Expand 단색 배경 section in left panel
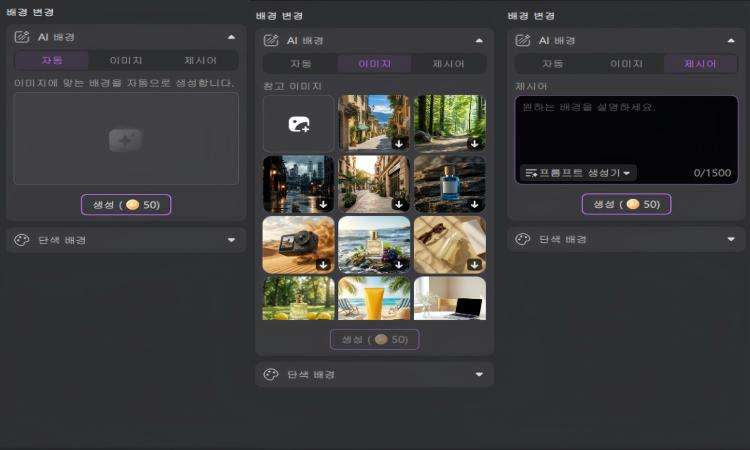Image resolution: width=750 pixels, height=450 pixels. (x=232, y=240)
